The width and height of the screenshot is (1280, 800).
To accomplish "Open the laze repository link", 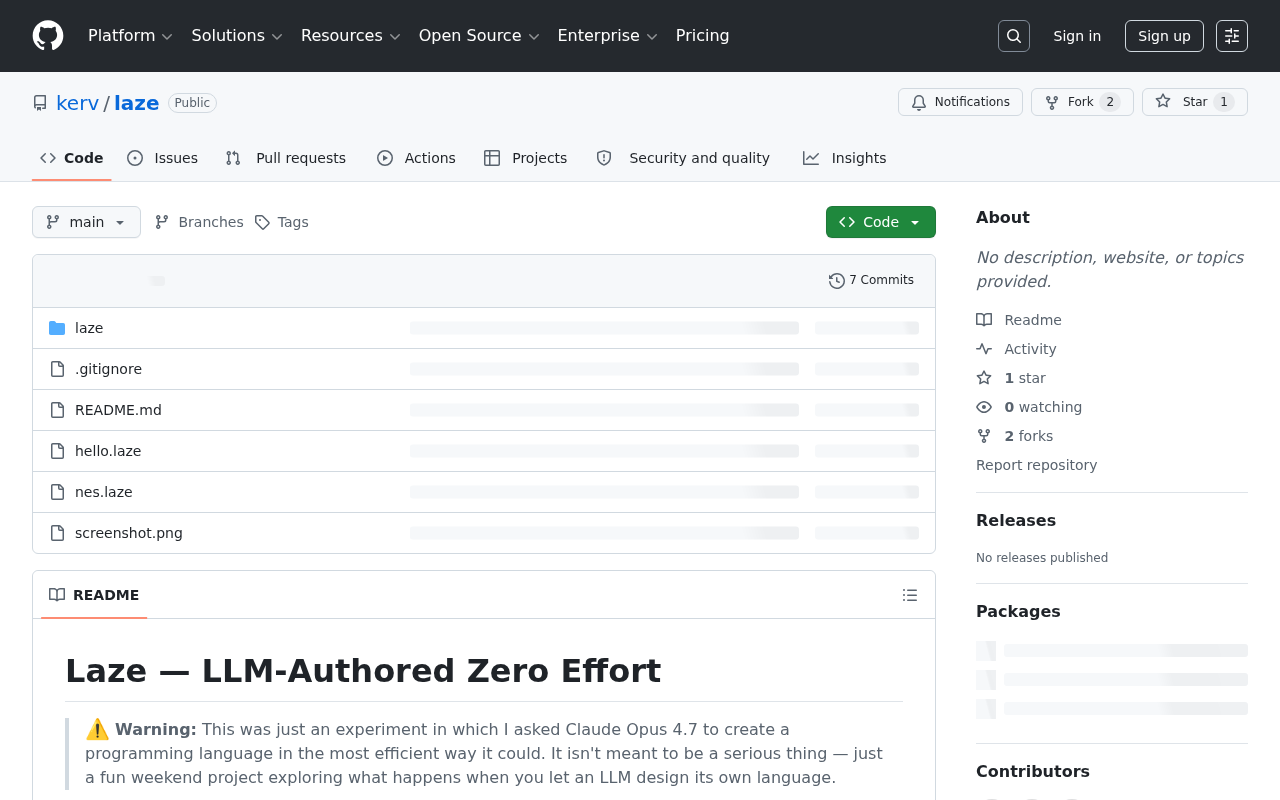I will click(x=137, y=103).
